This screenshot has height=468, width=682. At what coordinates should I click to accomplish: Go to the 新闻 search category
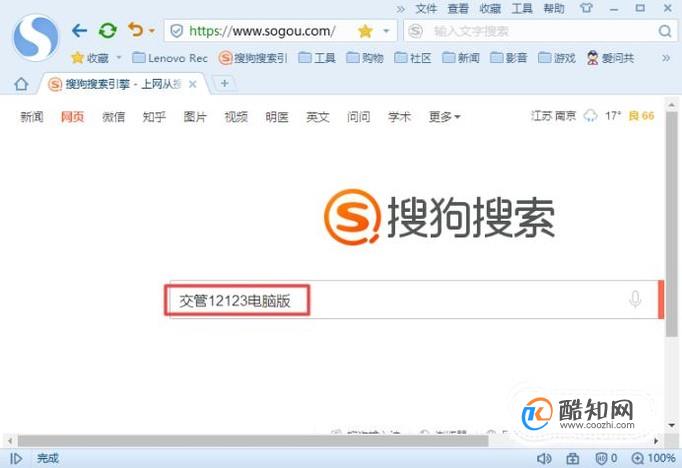pyautogui.click(x=32, y=117)
